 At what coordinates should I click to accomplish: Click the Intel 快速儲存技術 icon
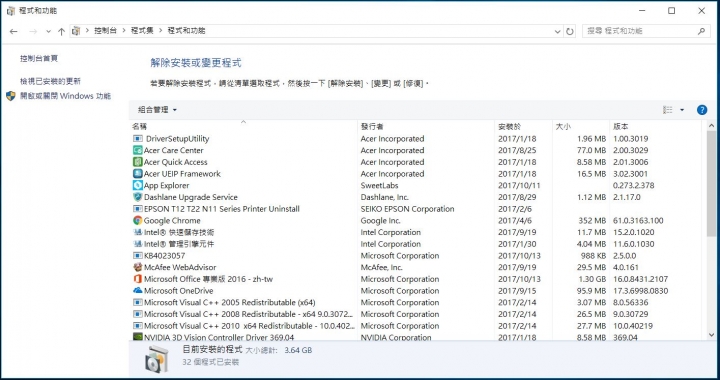[138, 232]
